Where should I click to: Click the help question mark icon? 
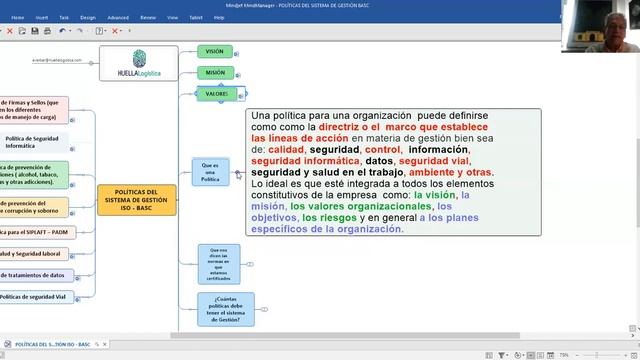[99, 31]
